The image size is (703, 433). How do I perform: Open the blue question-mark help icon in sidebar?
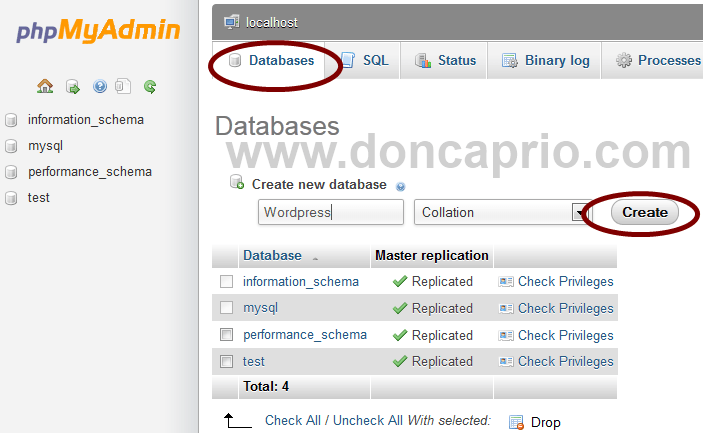(100, 86)
